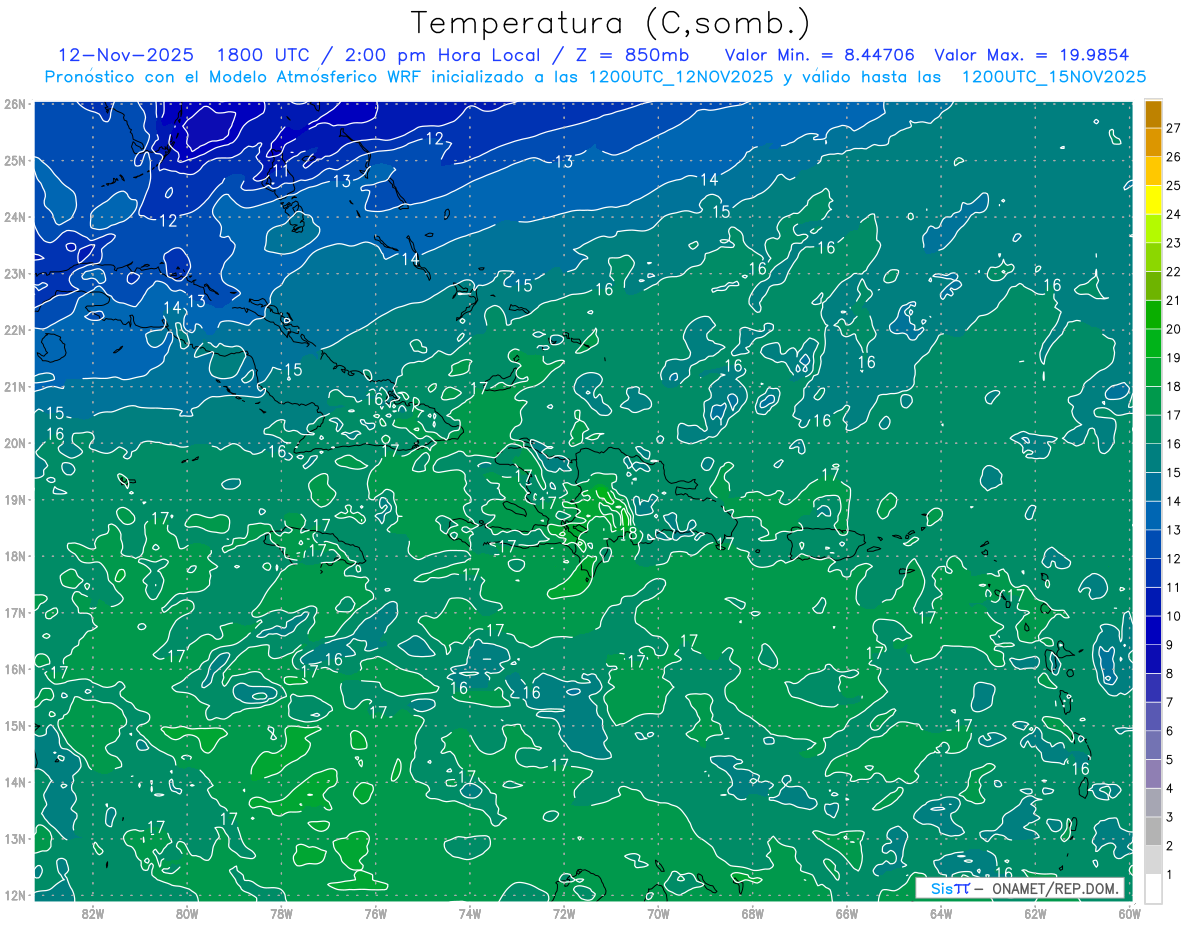This screenshot has height=927, width=1200.
Task: Click the "17N" latitude axis label
Action: click(14, 612)
